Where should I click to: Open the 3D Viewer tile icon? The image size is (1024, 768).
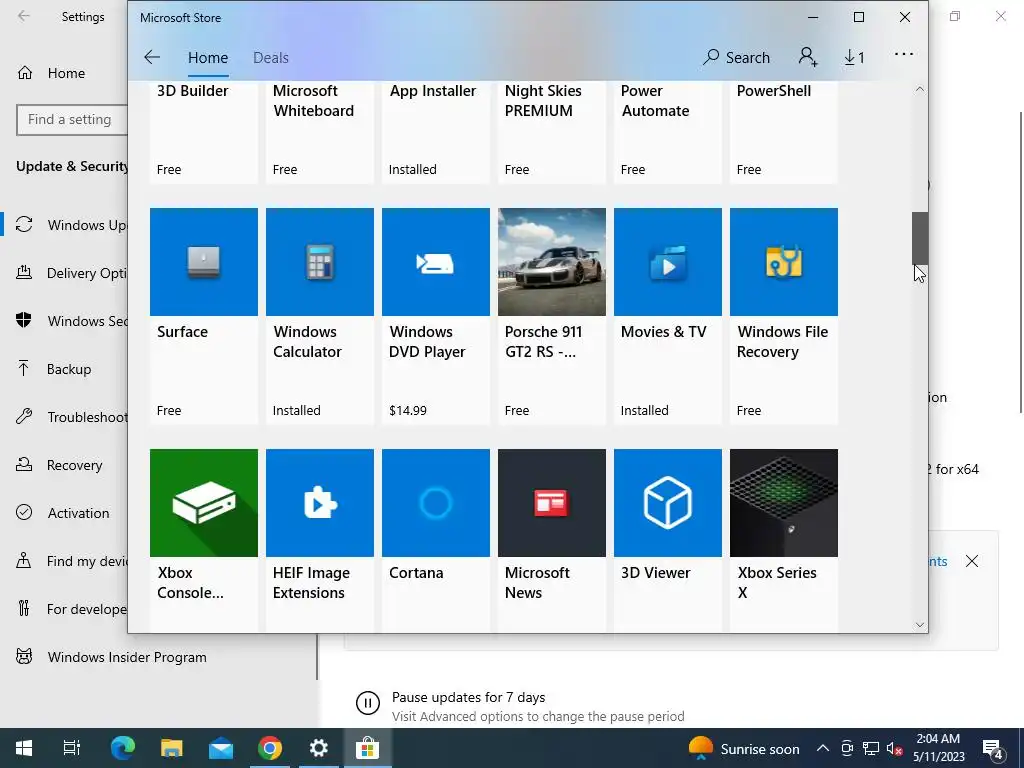click(668, 503)
